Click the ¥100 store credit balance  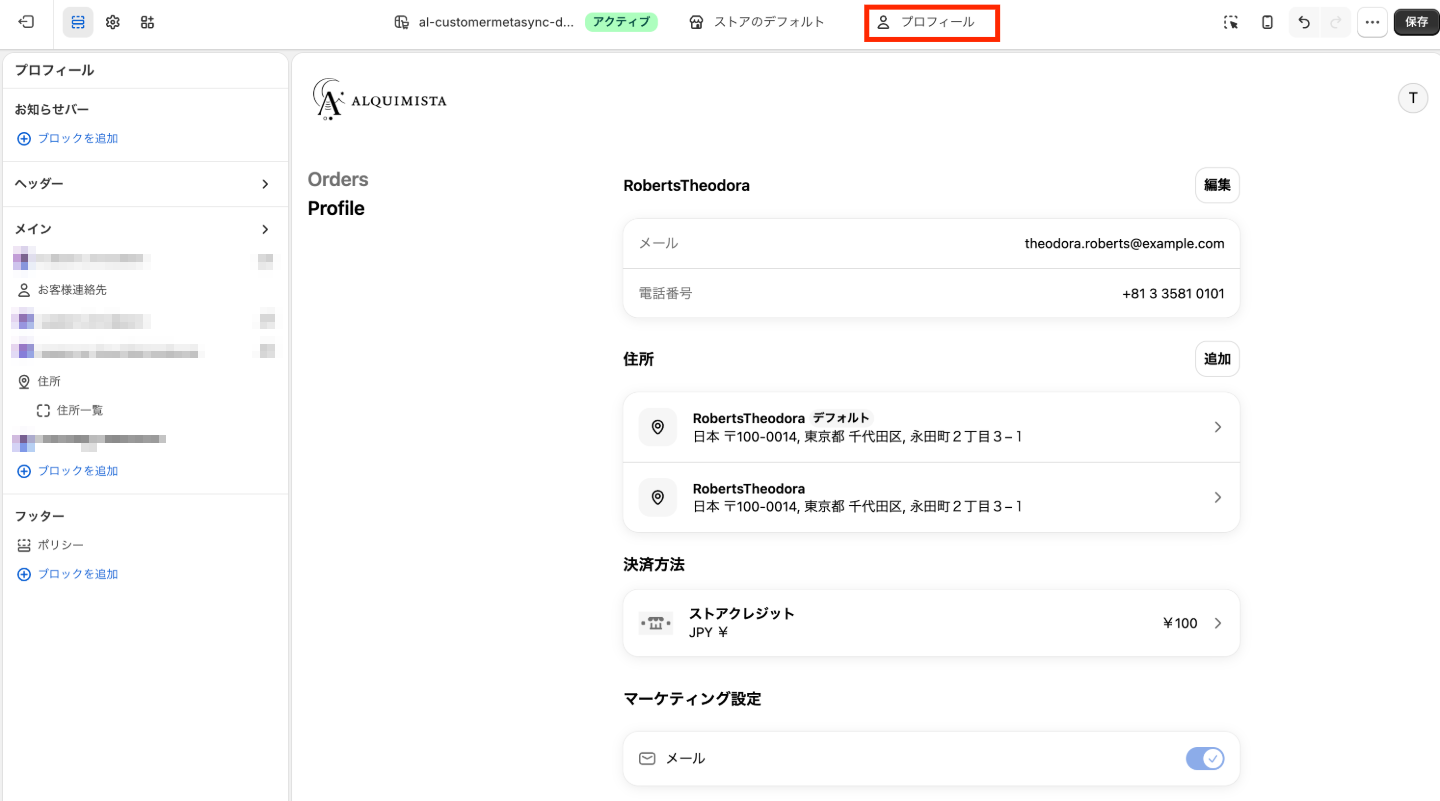point(1180,623)
